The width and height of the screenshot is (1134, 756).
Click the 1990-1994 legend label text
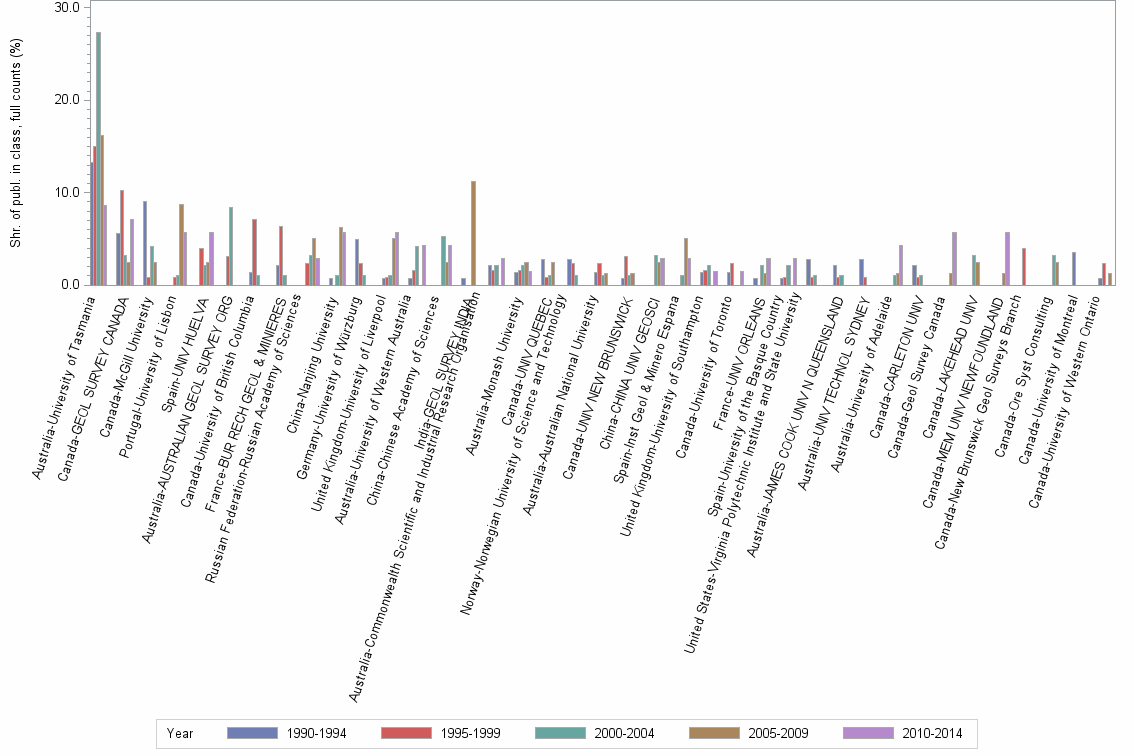(317, 733)
